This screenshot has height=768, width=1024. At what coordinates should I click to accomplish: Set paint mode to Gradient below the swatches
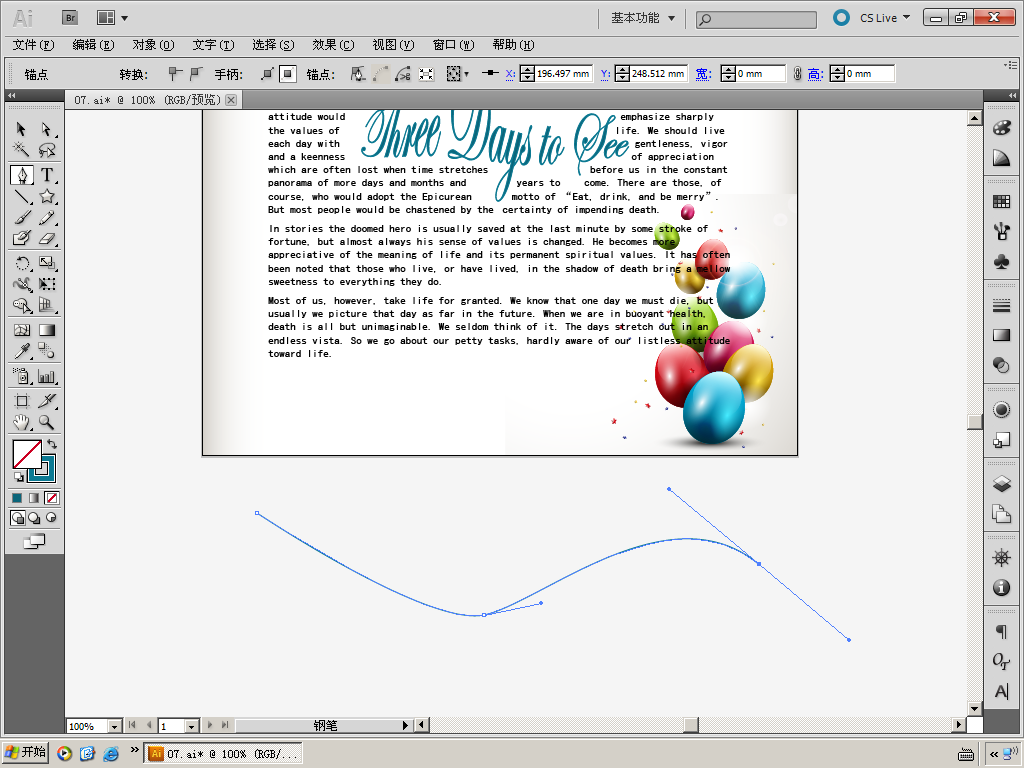34,498
